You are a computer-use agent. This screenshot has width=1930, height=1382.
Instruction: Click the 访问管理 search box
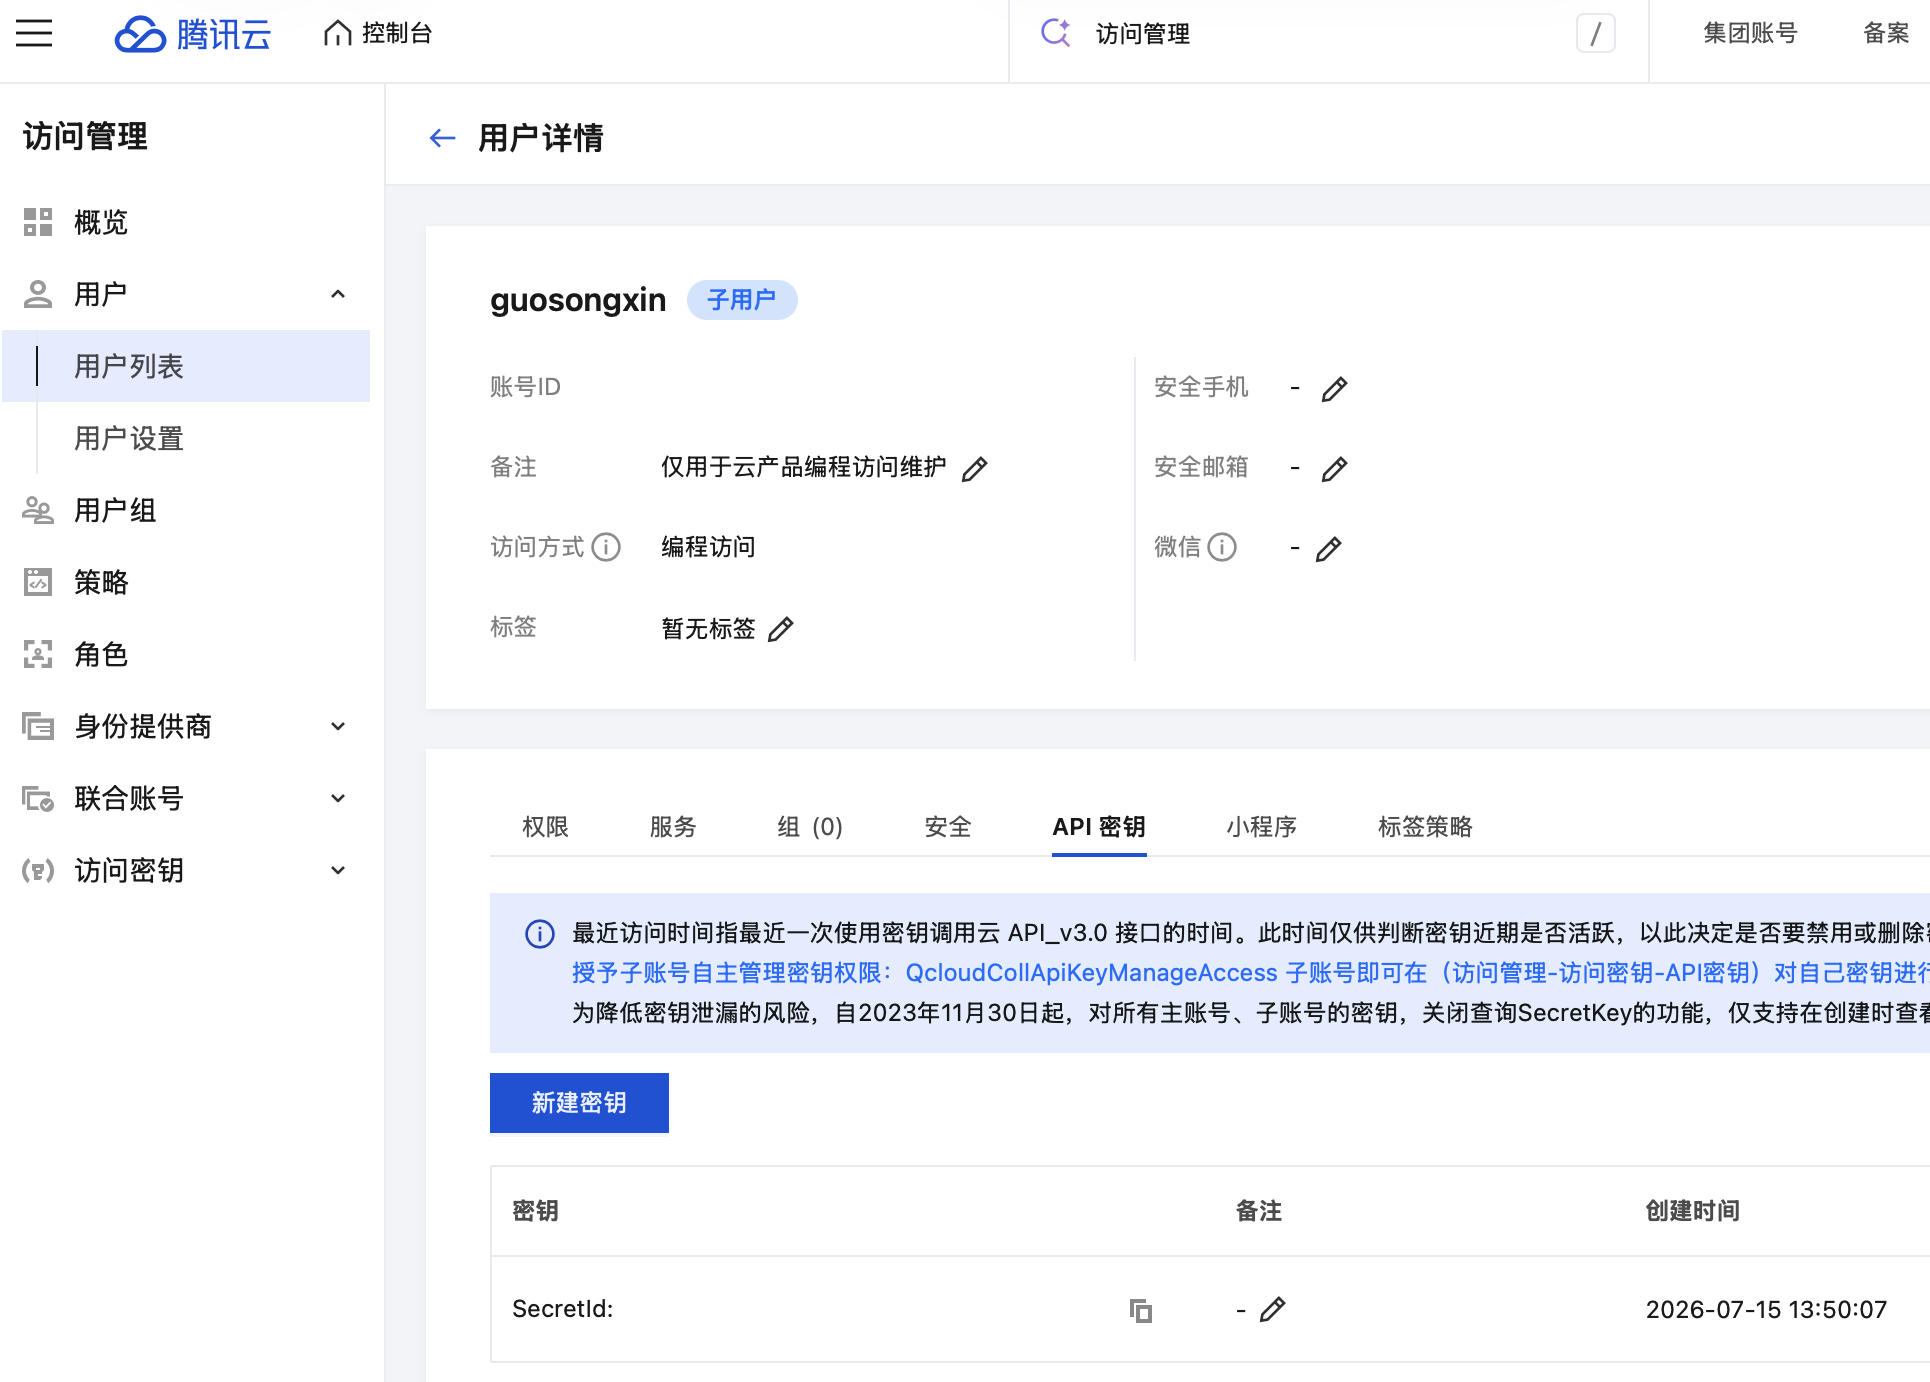pos(1328,34)
